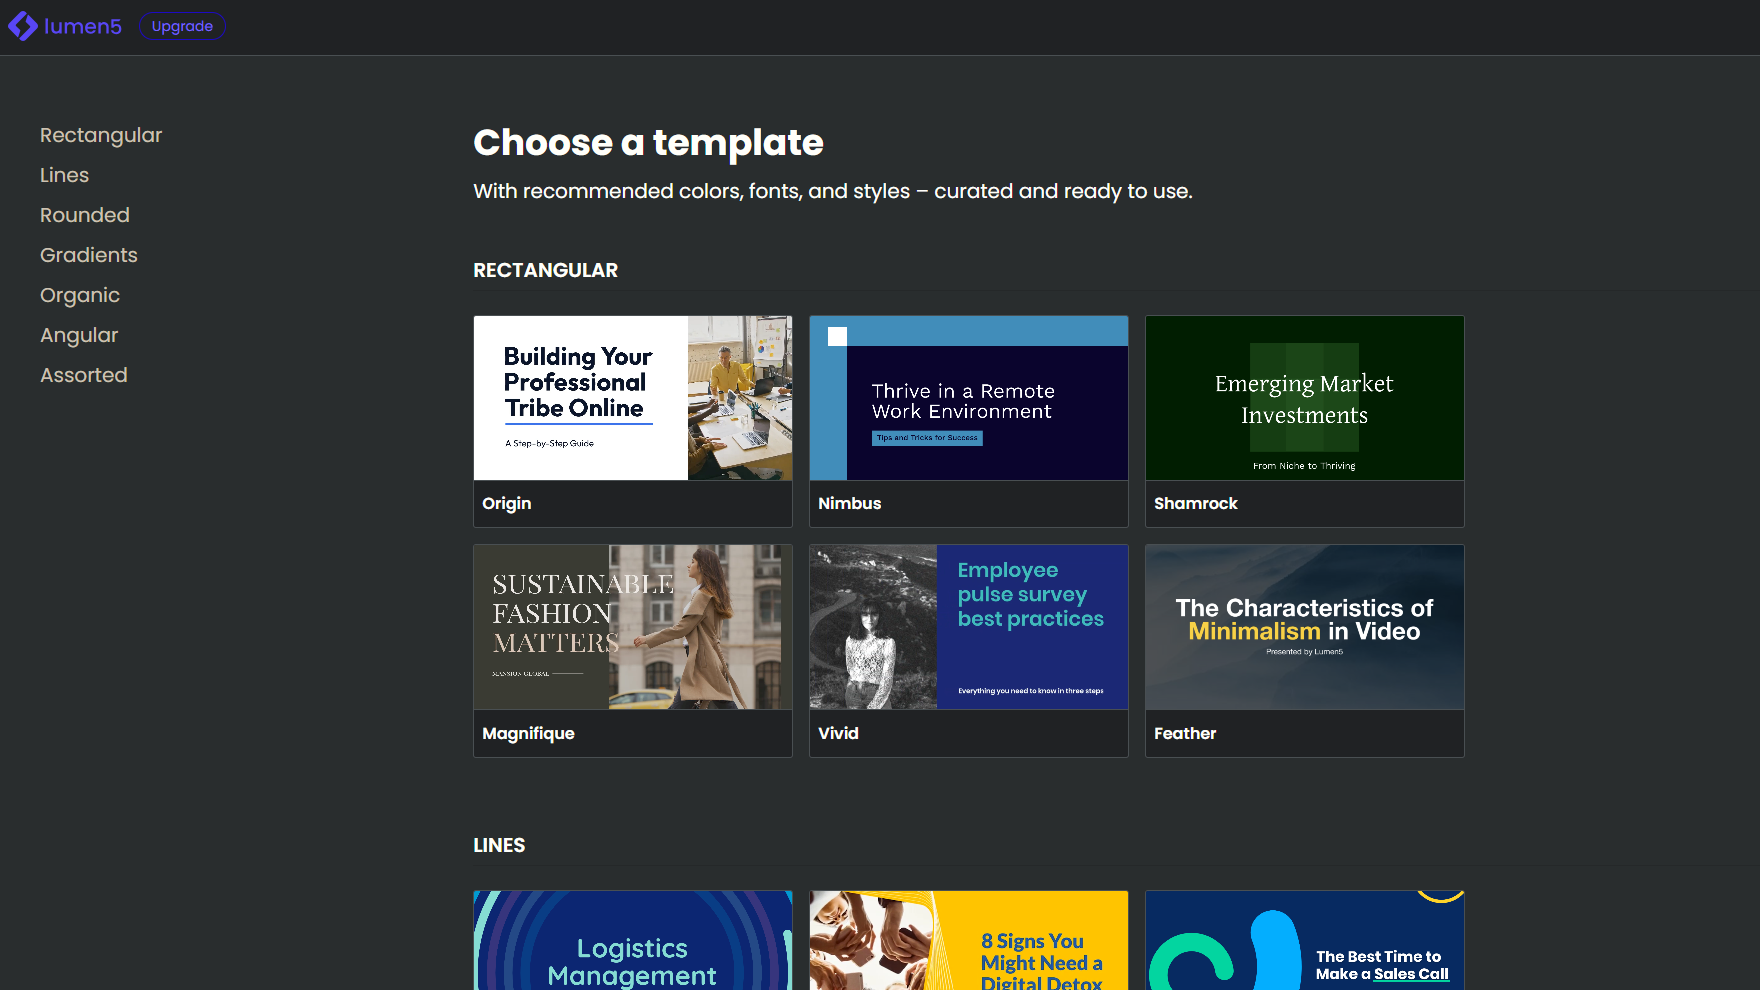Click the Feather template name label
Viewport: 1760px width, 990px height.
pyautogui.click(x=1185, y=733)
